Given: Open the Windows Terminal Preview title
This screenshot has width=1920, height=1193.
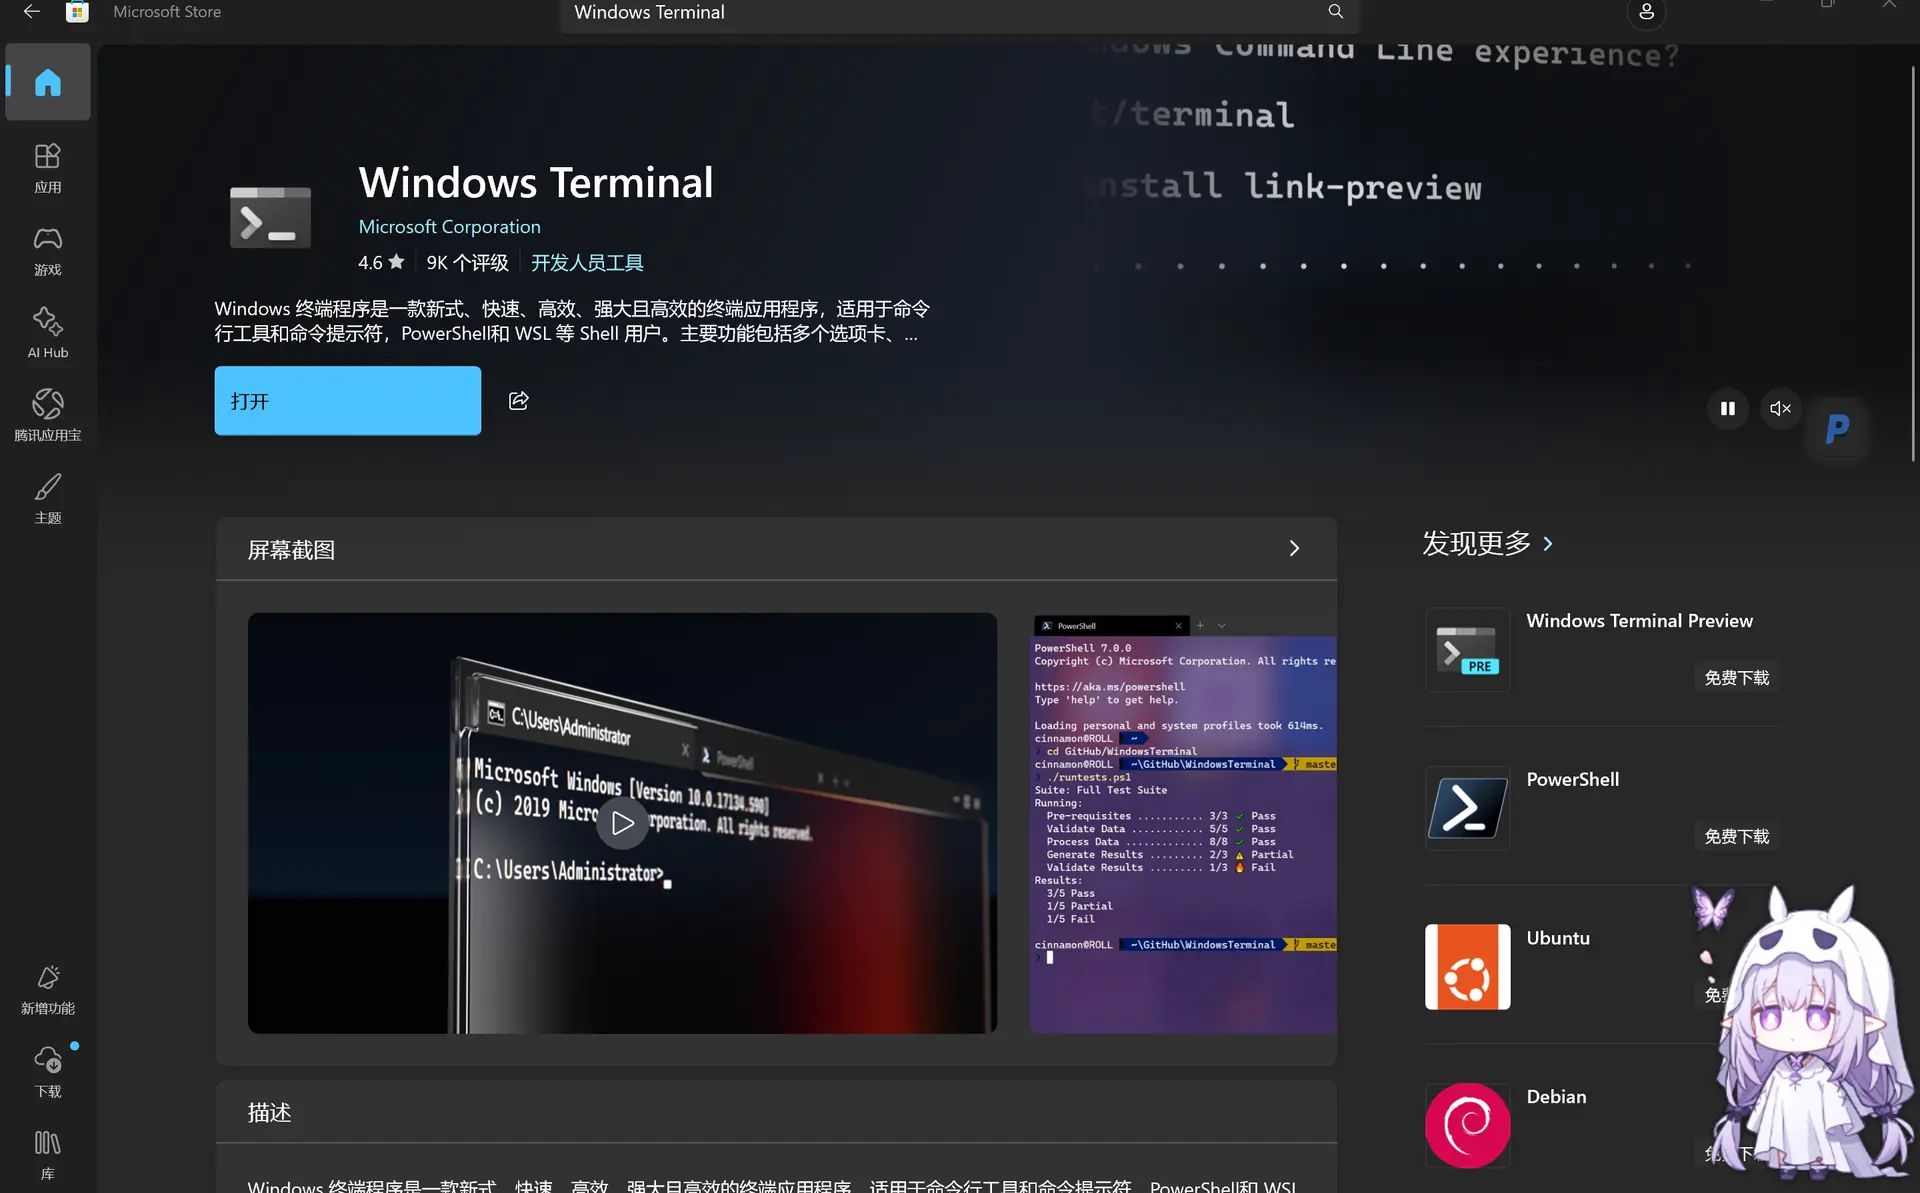Looking at the screenshot, I should [1639, 621].
